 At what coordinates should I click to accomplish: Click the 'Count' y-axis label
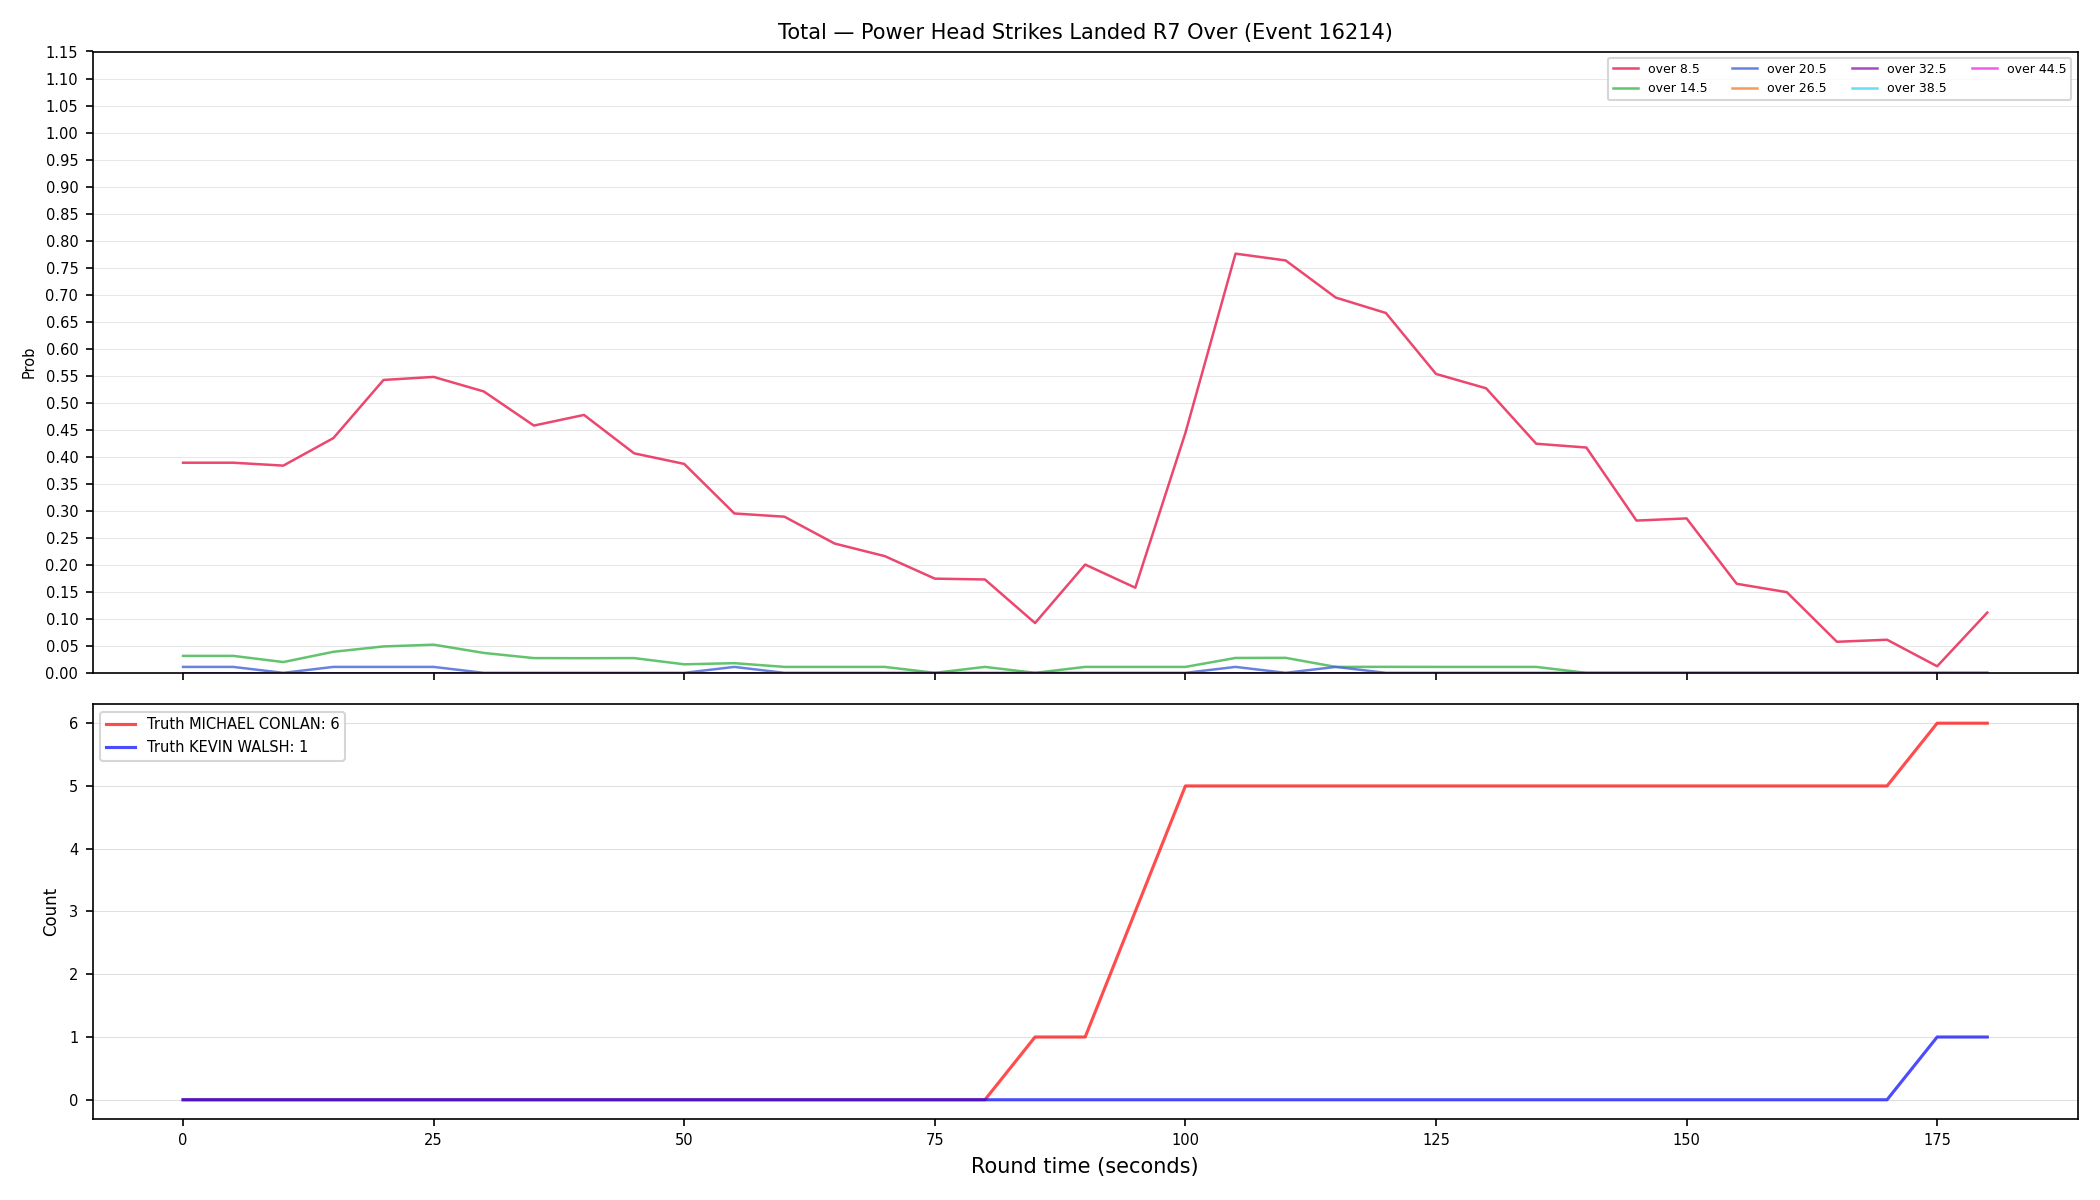click(50, 912)
